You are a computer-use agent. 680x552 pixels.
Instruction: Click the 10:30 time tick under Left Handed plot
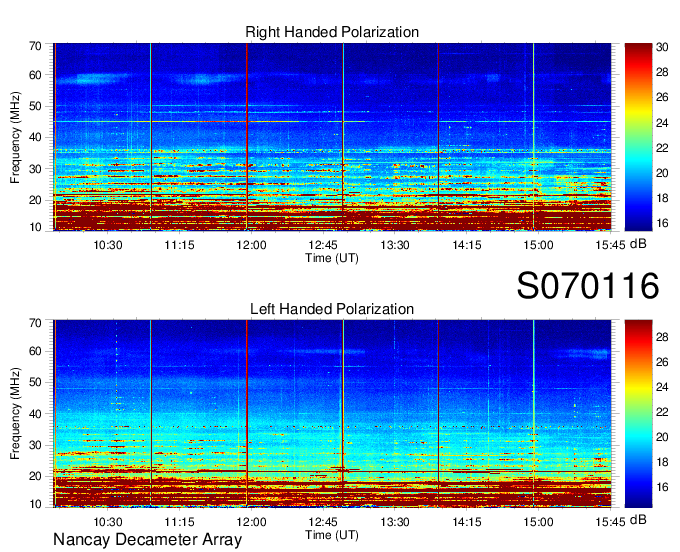pyautogui.click(x=108, y=522)
